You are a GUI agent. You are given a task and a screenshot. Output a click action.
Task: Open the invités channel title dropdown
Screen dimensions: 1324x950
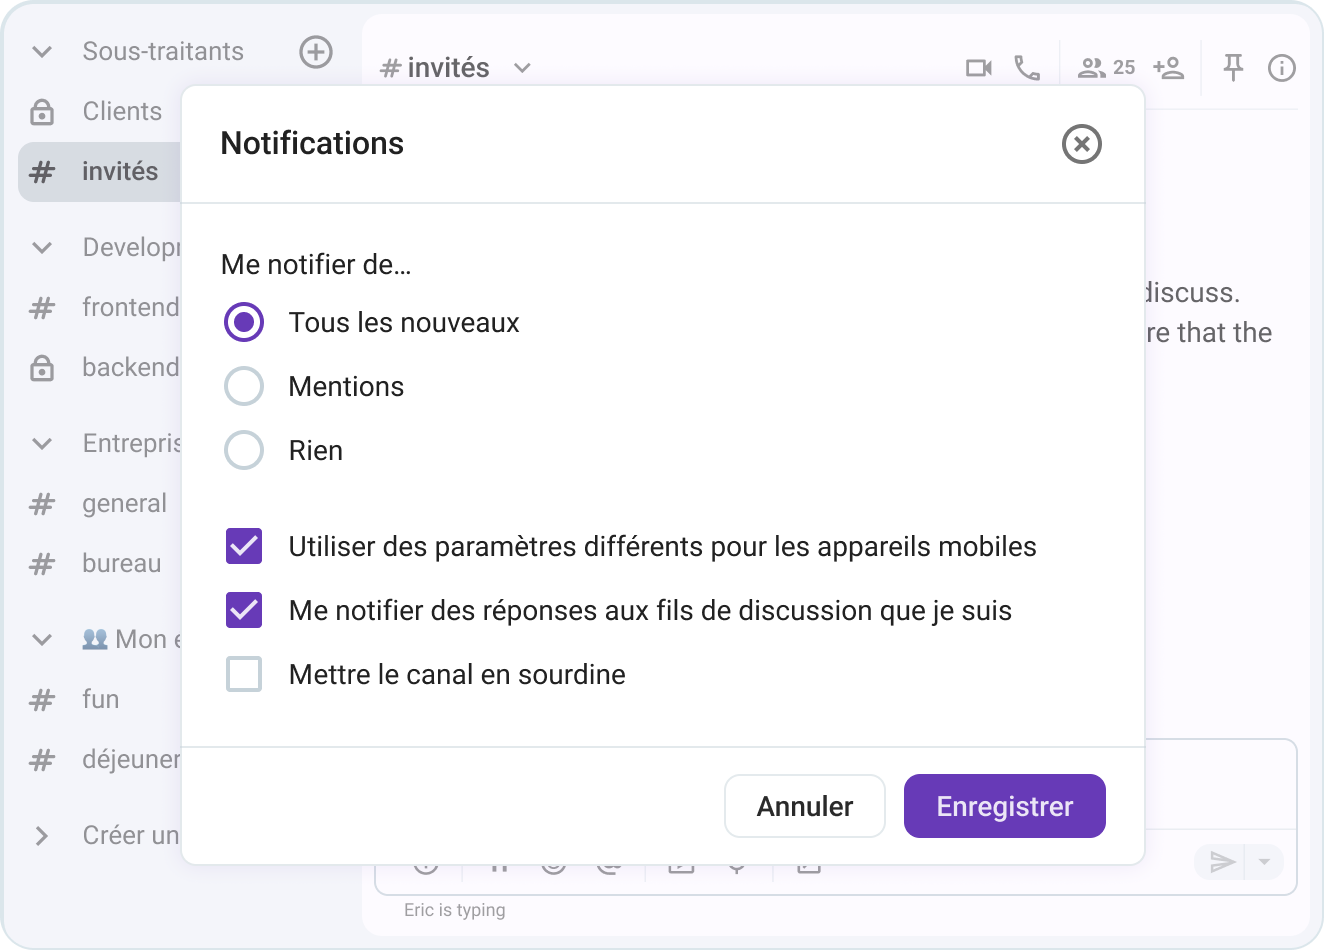522,68
